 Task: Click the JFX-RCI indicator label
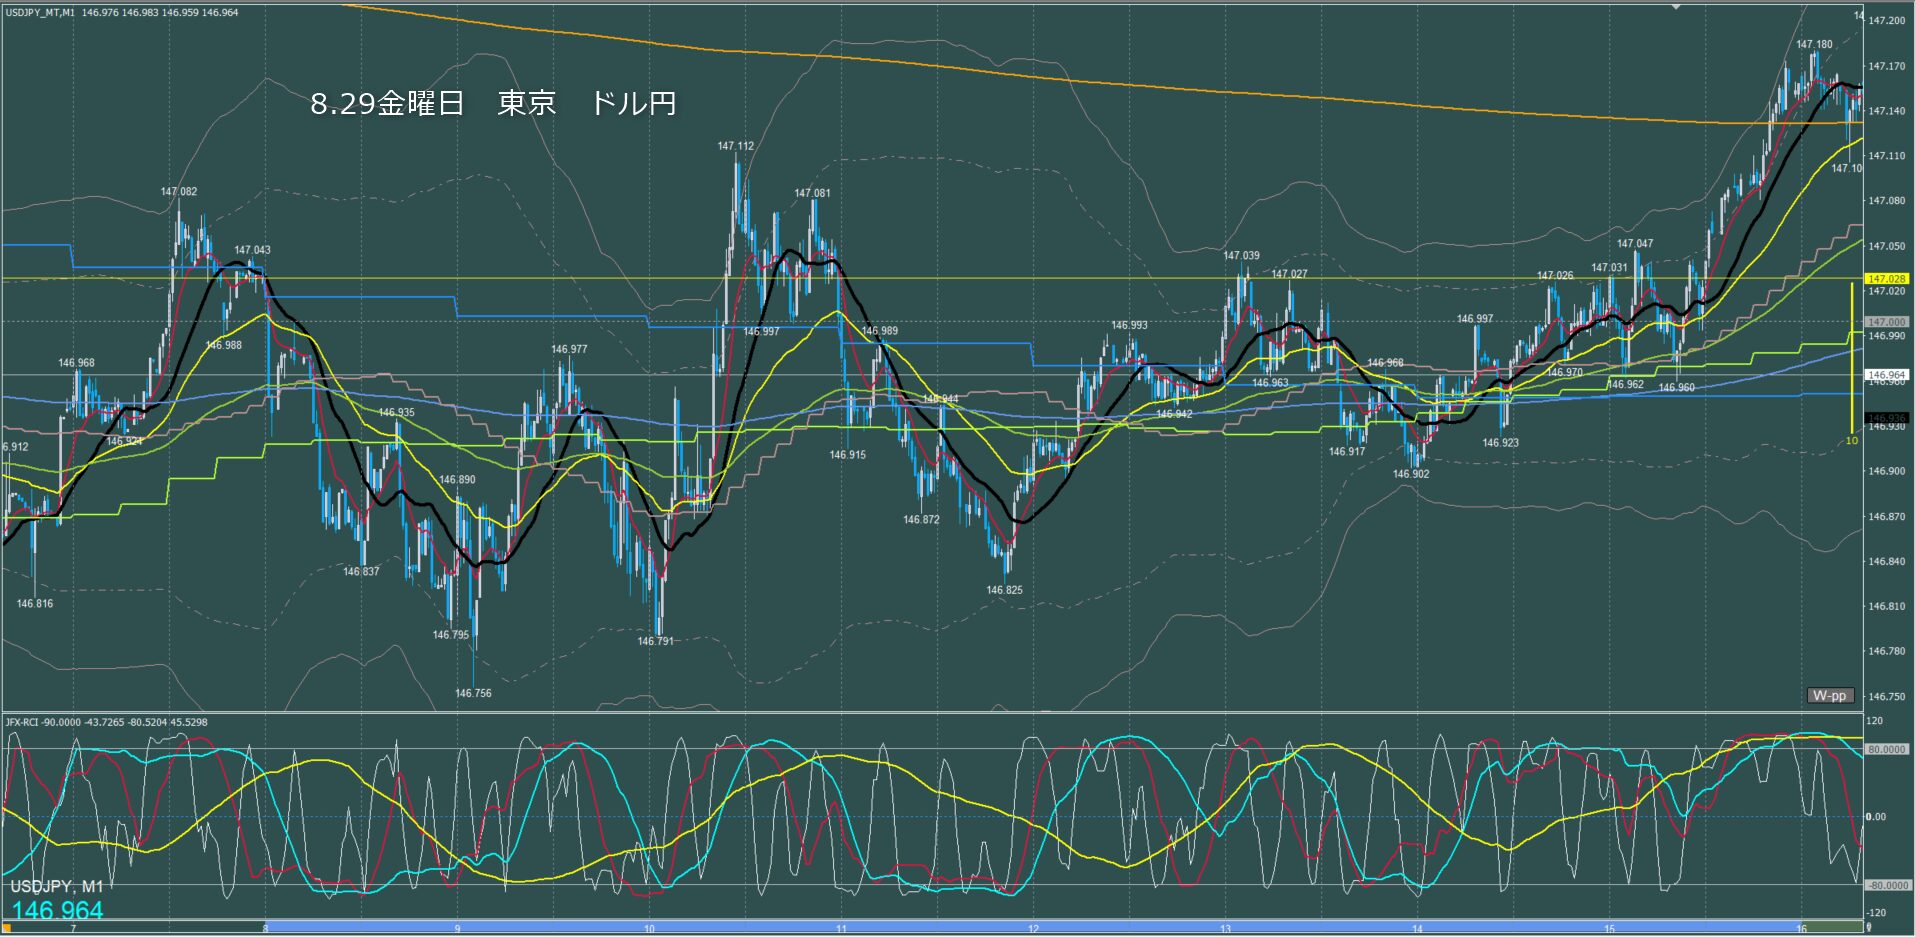tap(24, 722)
